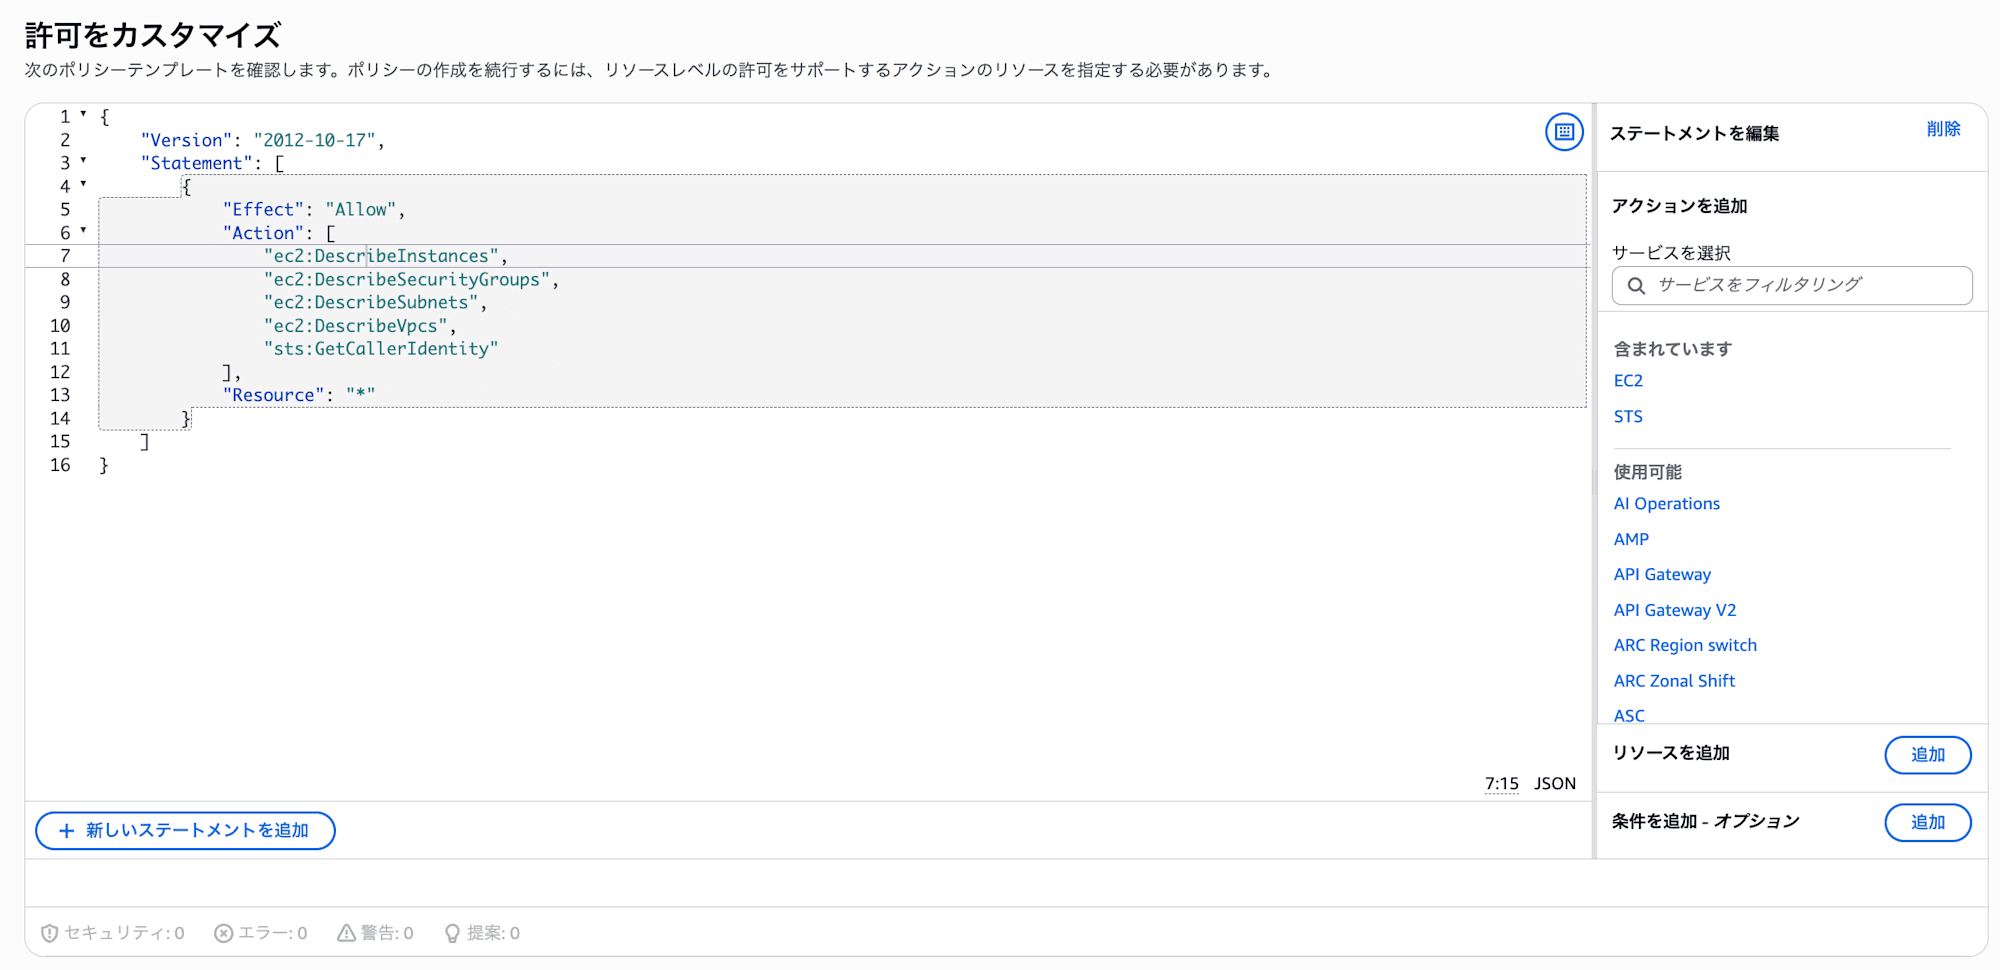Focus the サービスをフィルタリング search field
Screen dimensions: 2000x970
[x=1792, y=285]
